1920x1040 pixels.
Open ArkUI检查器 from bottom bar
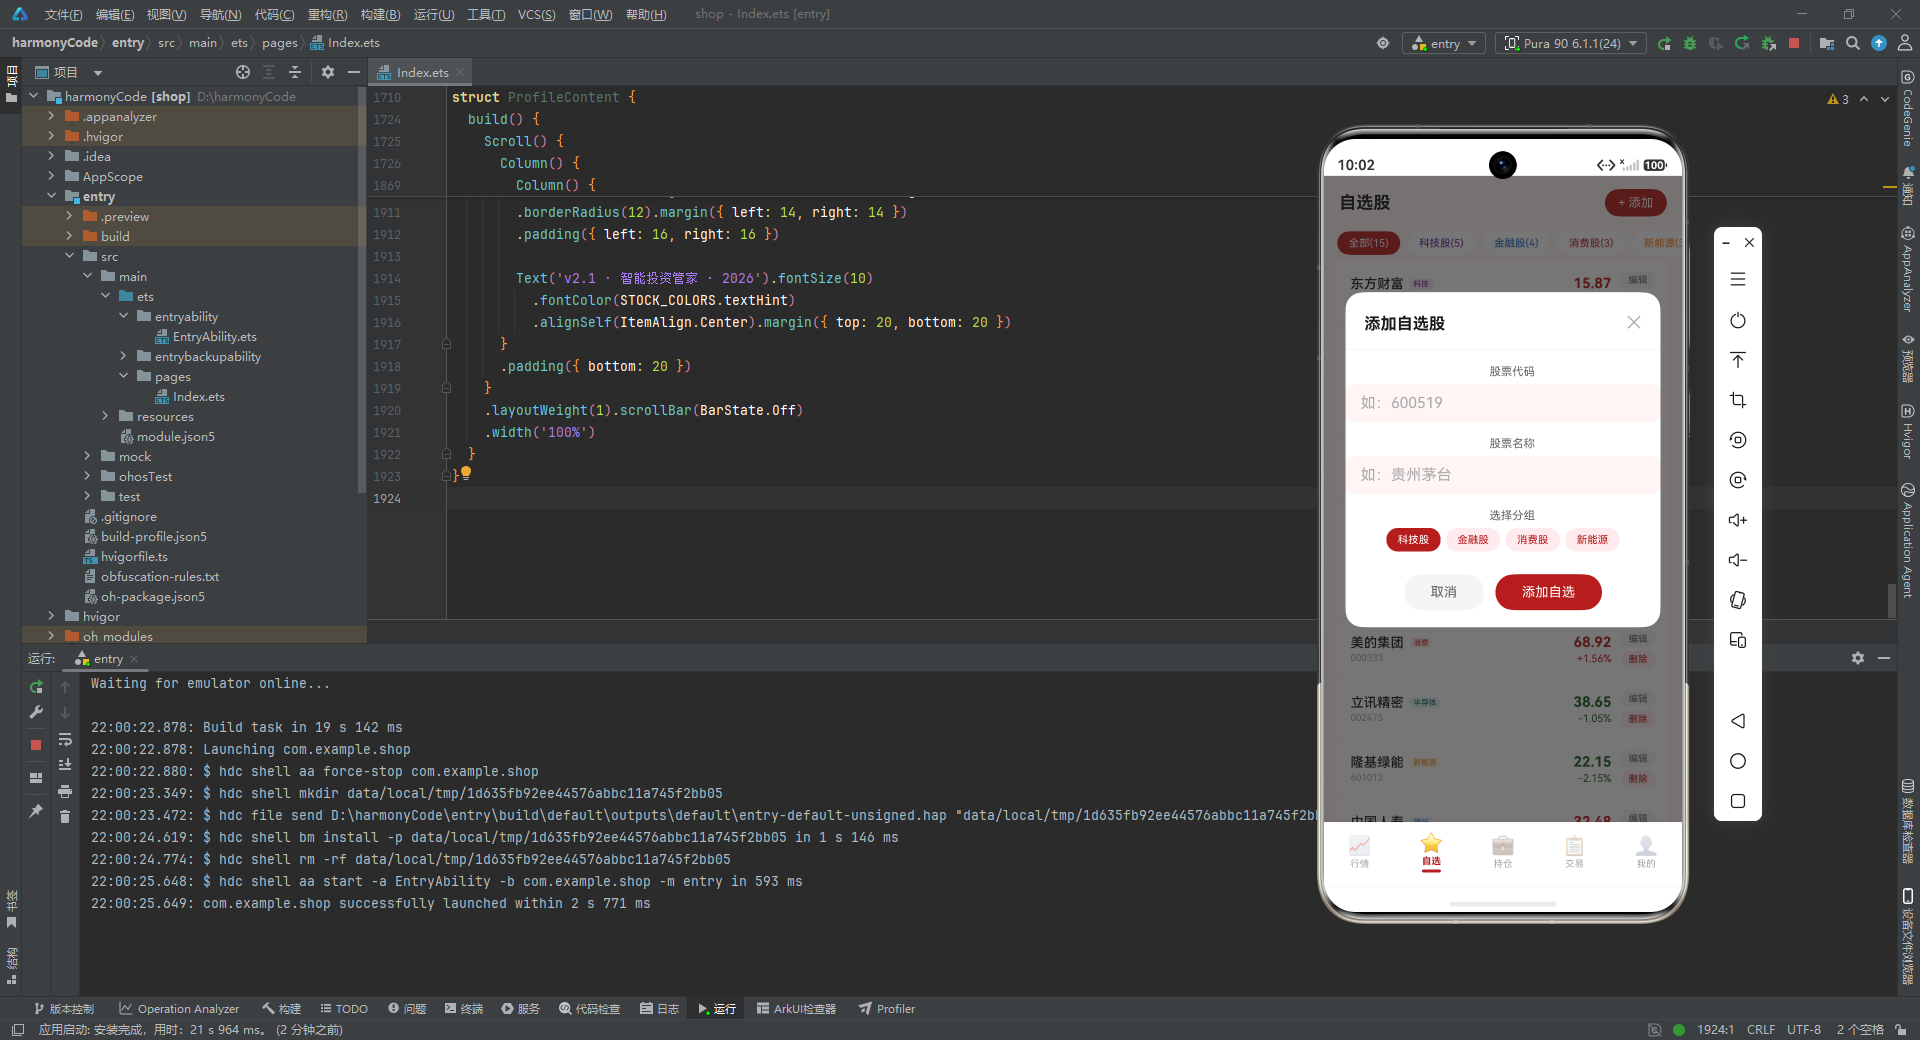796,1009
